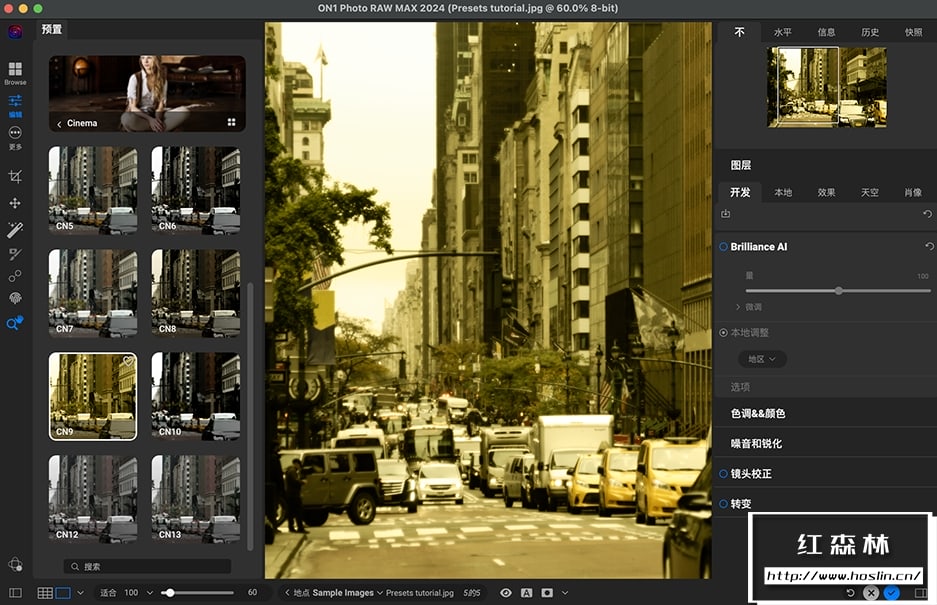Screen dimensions: 937x605
Task: Click the Brilliance AI amount slider handle
Action: tap(838, 291)
